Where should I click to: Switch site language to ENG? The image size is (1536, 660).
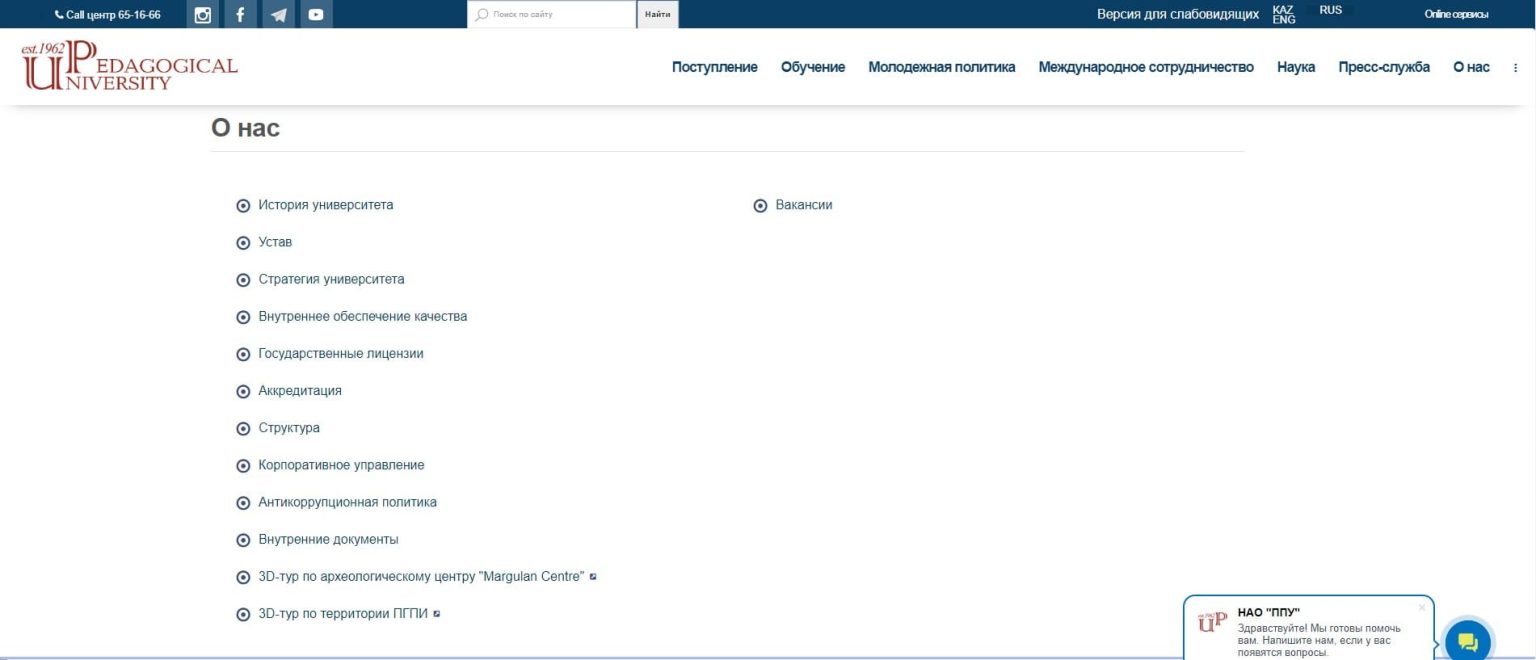(1283, 20)
